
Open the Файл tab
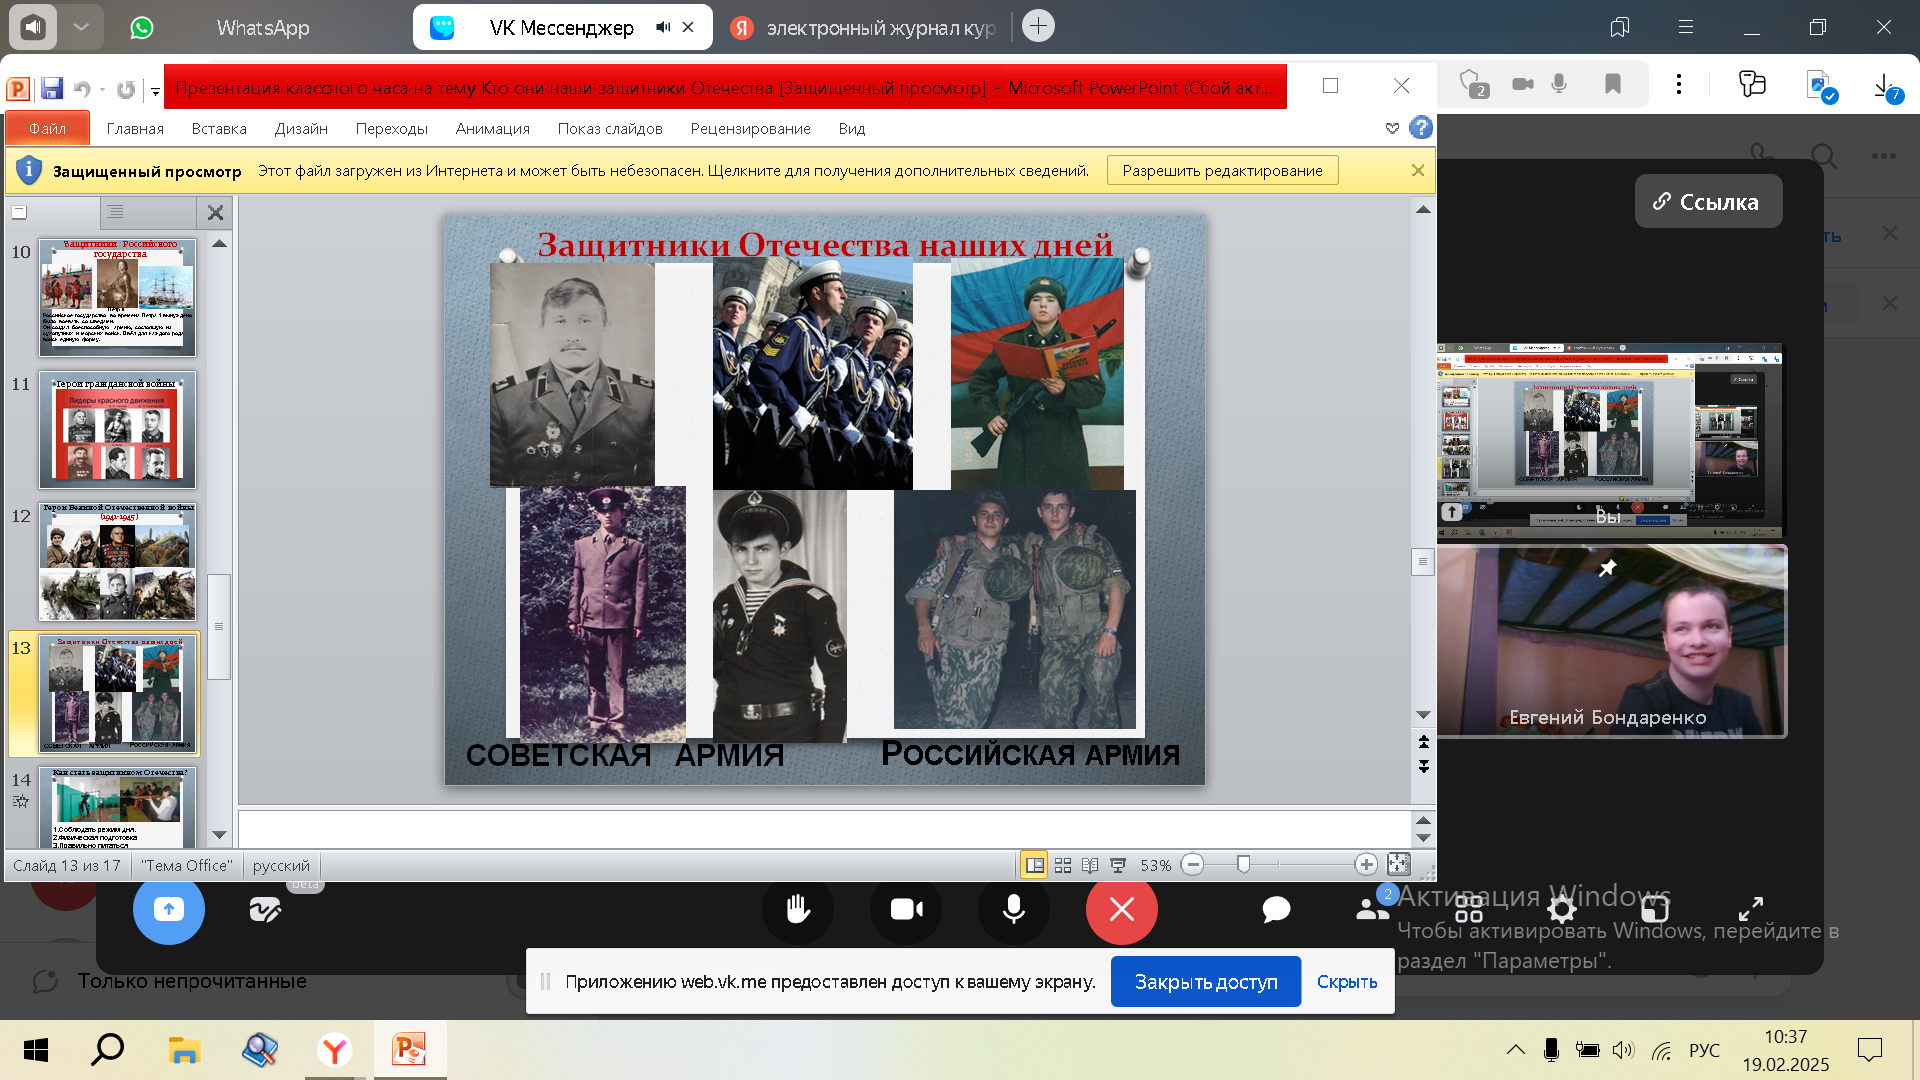pos(47,128)
